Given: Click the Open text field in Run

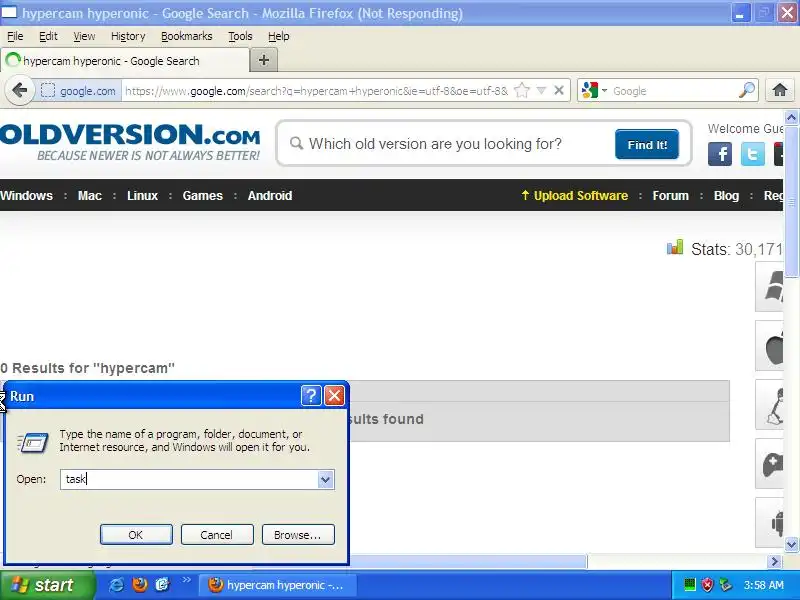Looking at the screenshot, I should point(189,479).
